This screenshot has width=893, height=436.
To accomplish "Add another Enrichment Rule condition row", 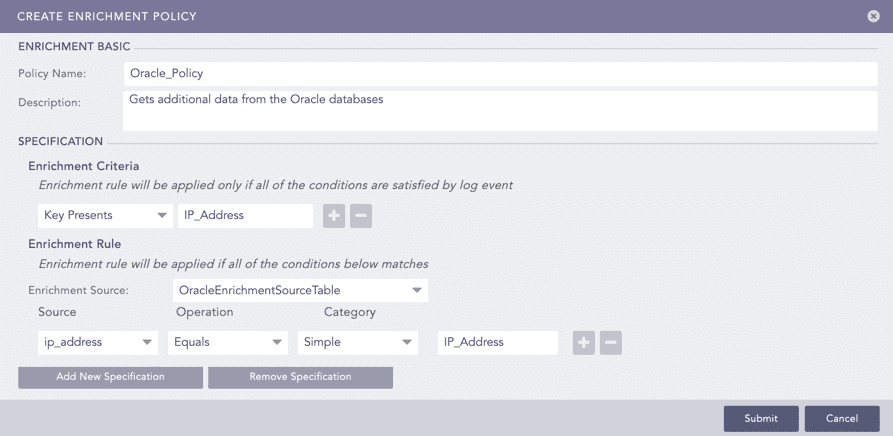I will coord(584,342).
